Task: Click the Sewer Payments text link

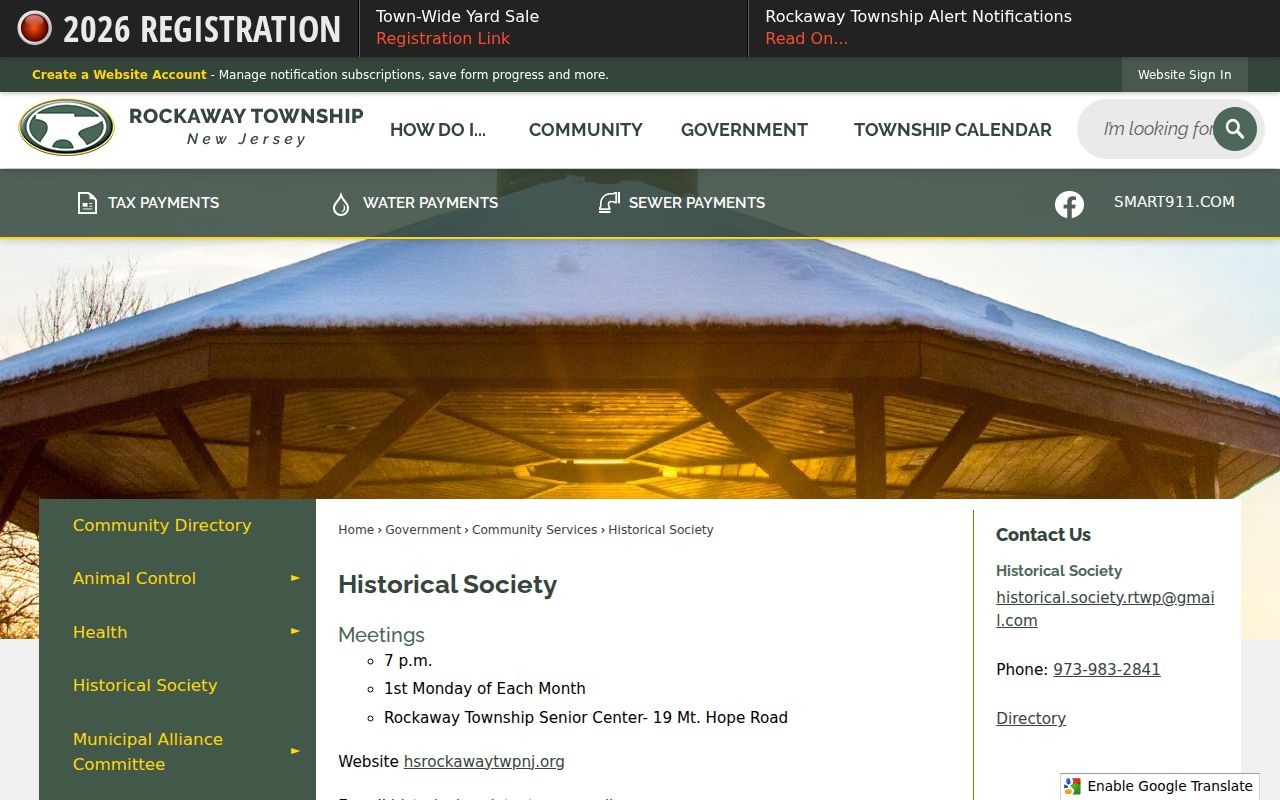Action: coord(697,203)
